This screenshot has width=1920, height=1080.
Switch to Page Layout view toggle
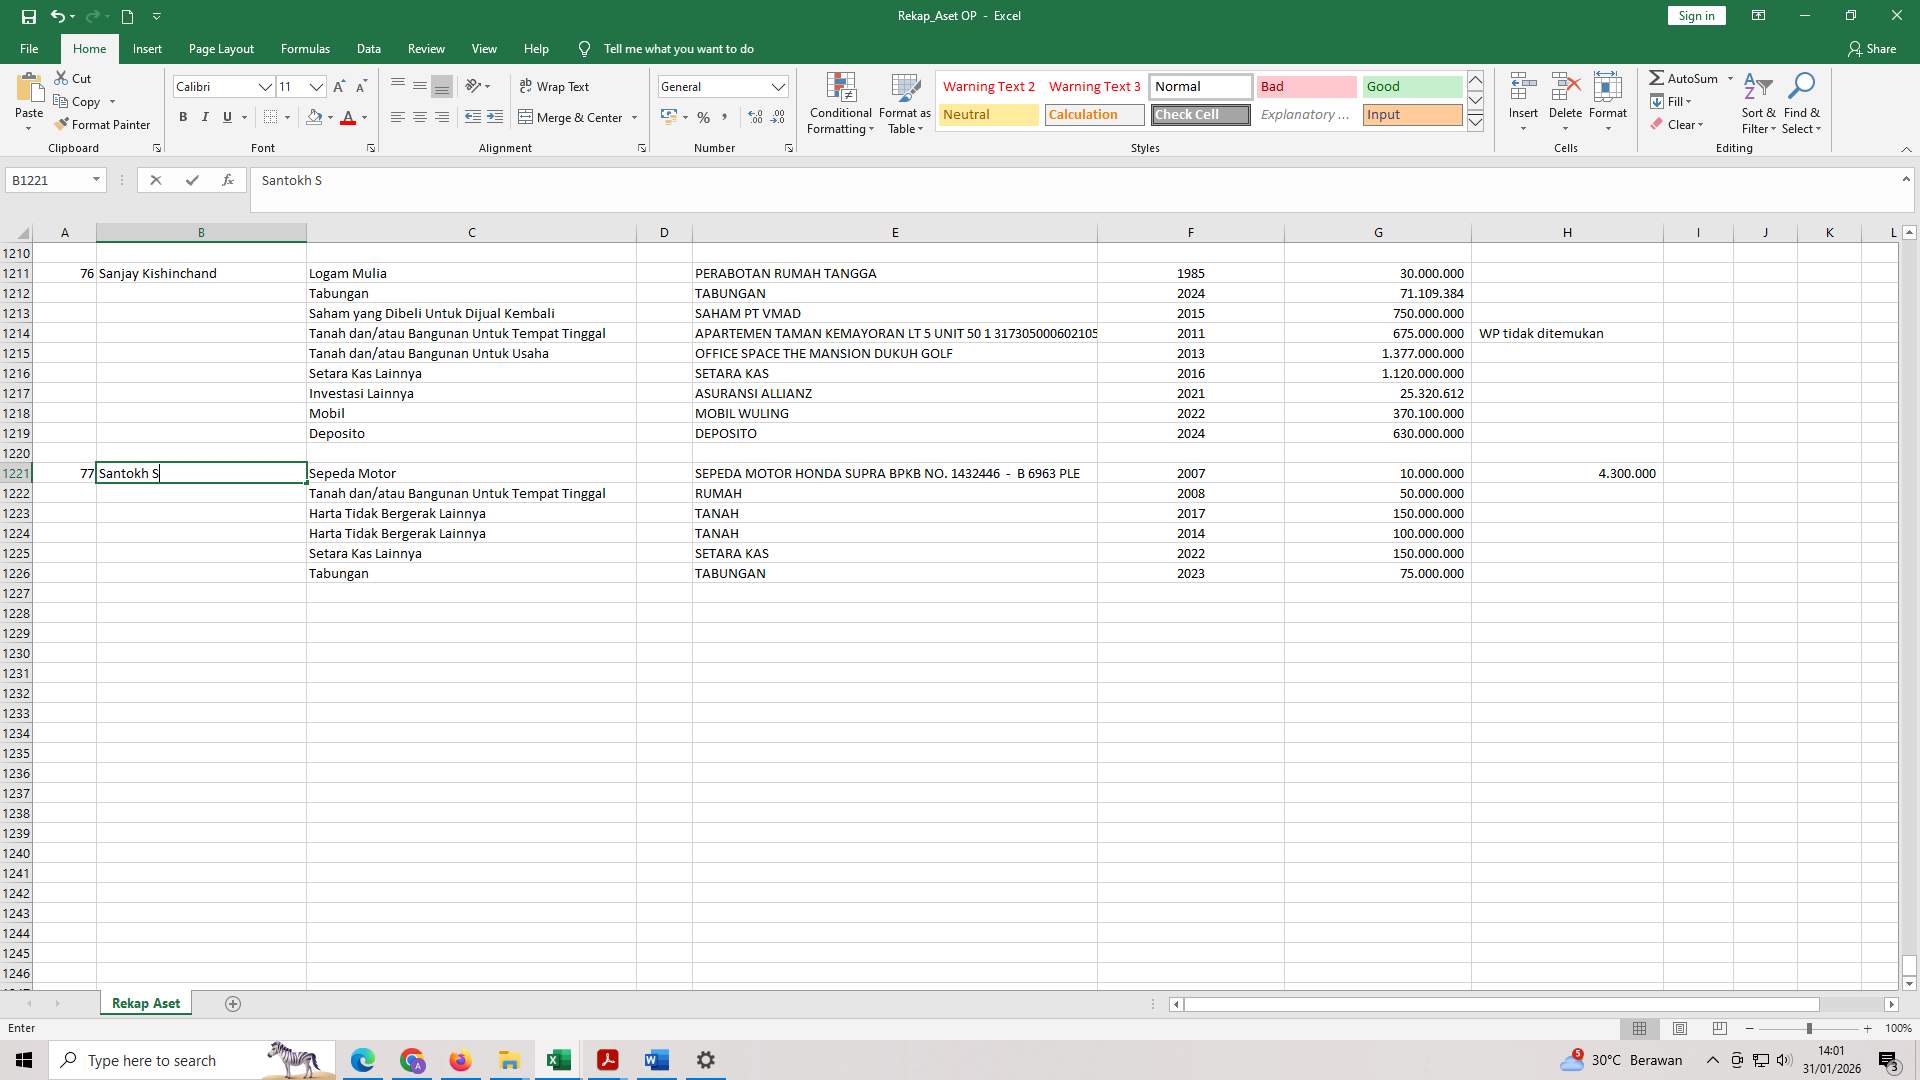(1680, 1028)
